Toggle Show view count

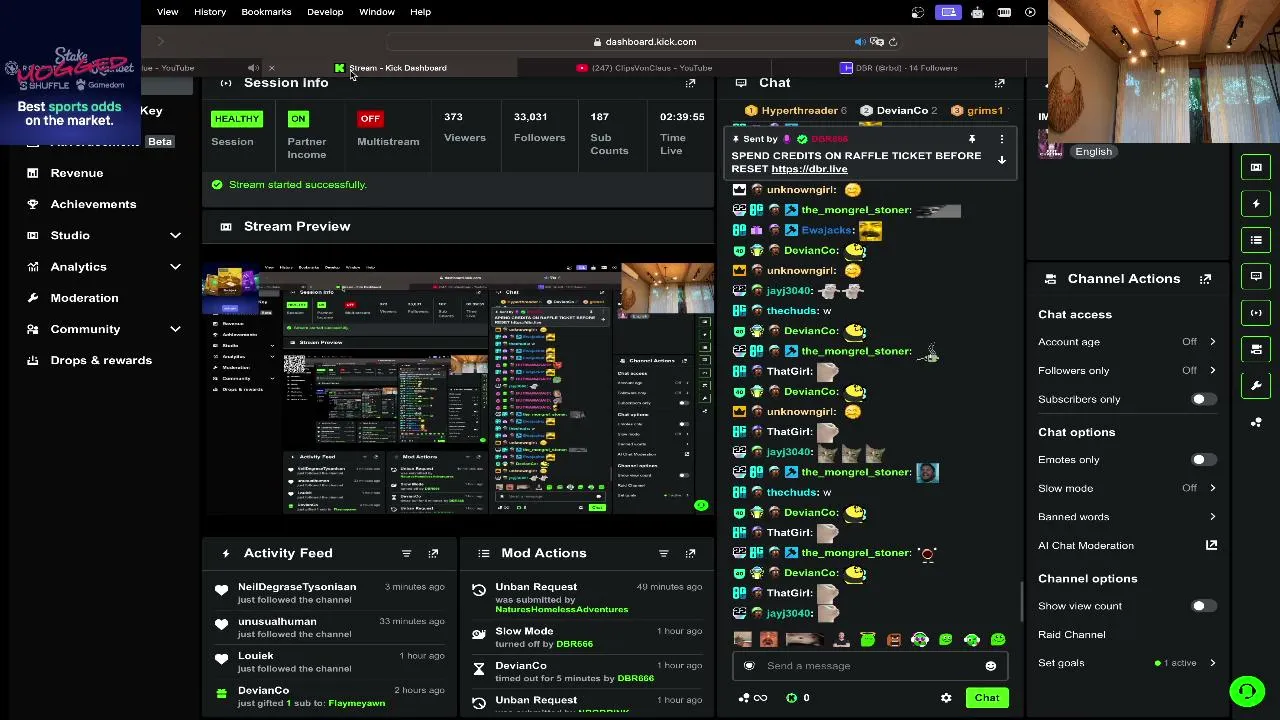tap(1204, 606)
